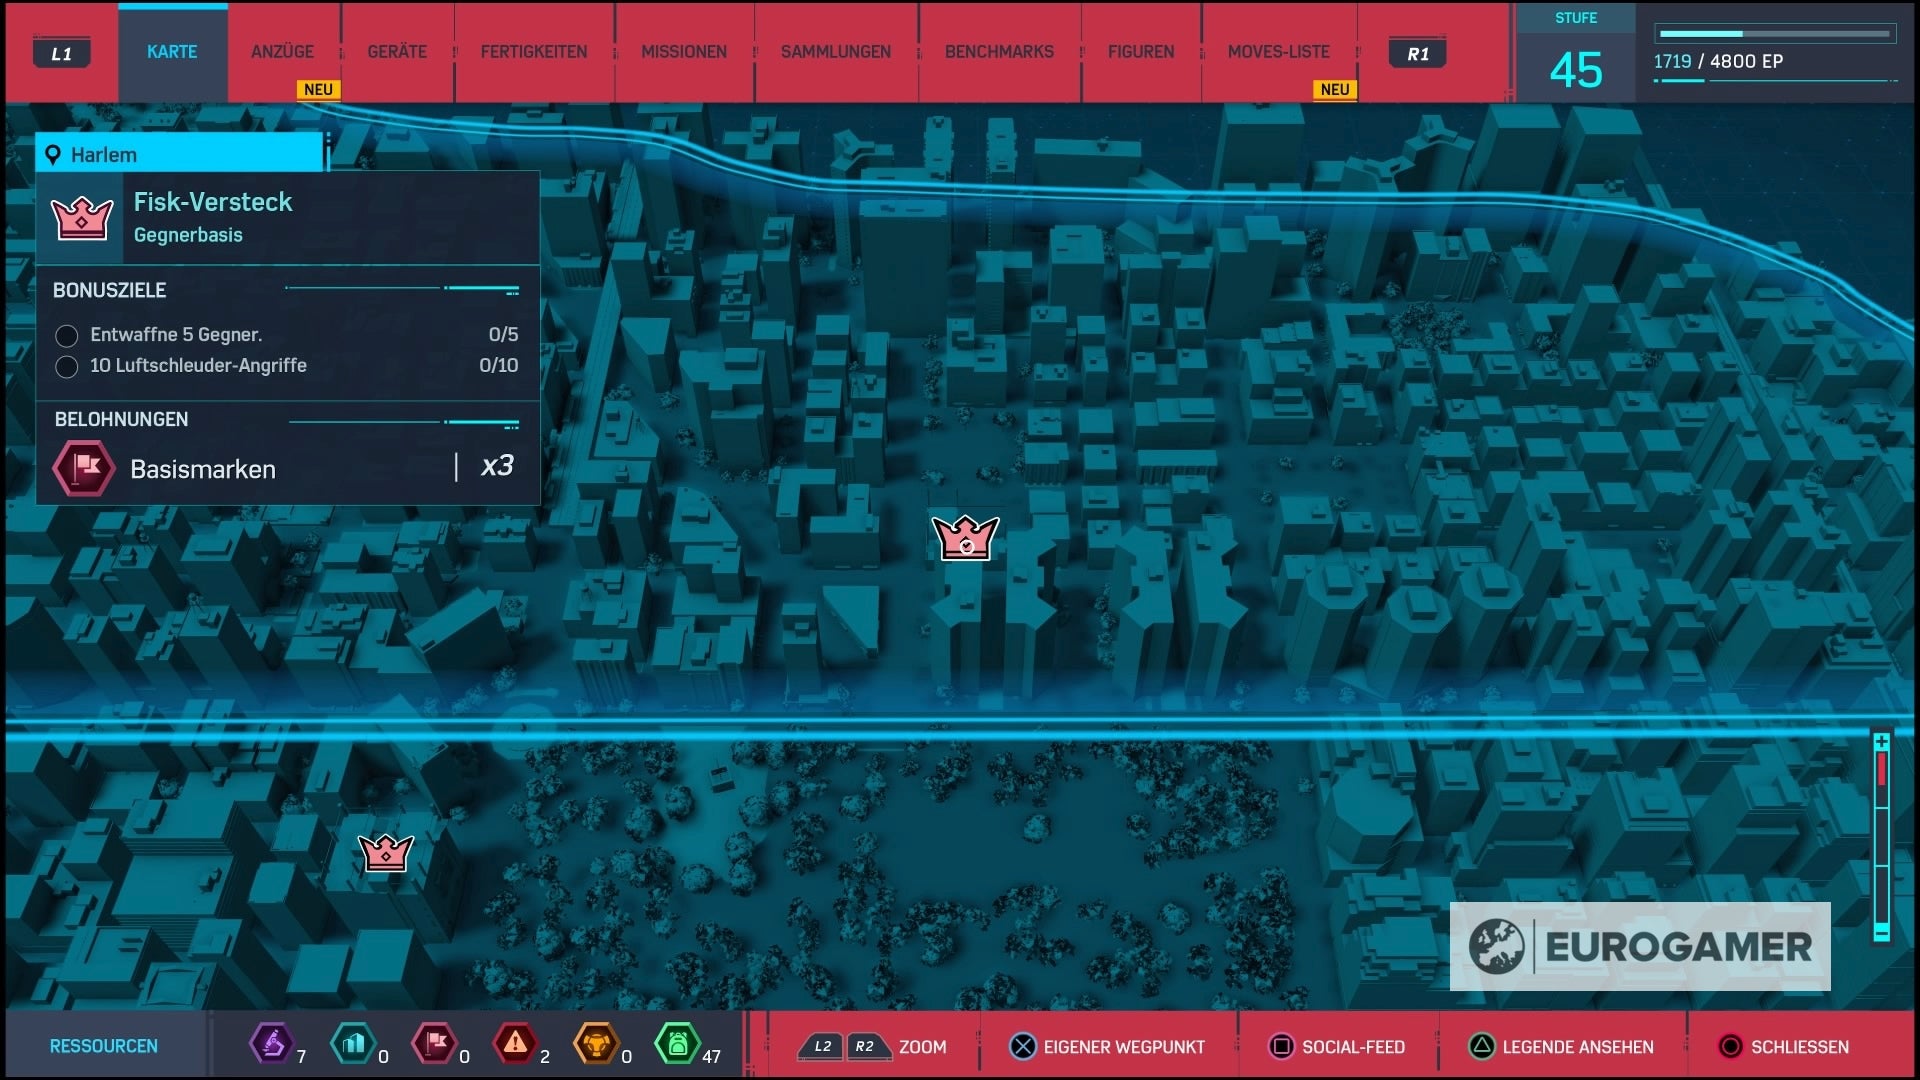Click the zoom slider plus end

[1881, 742]
